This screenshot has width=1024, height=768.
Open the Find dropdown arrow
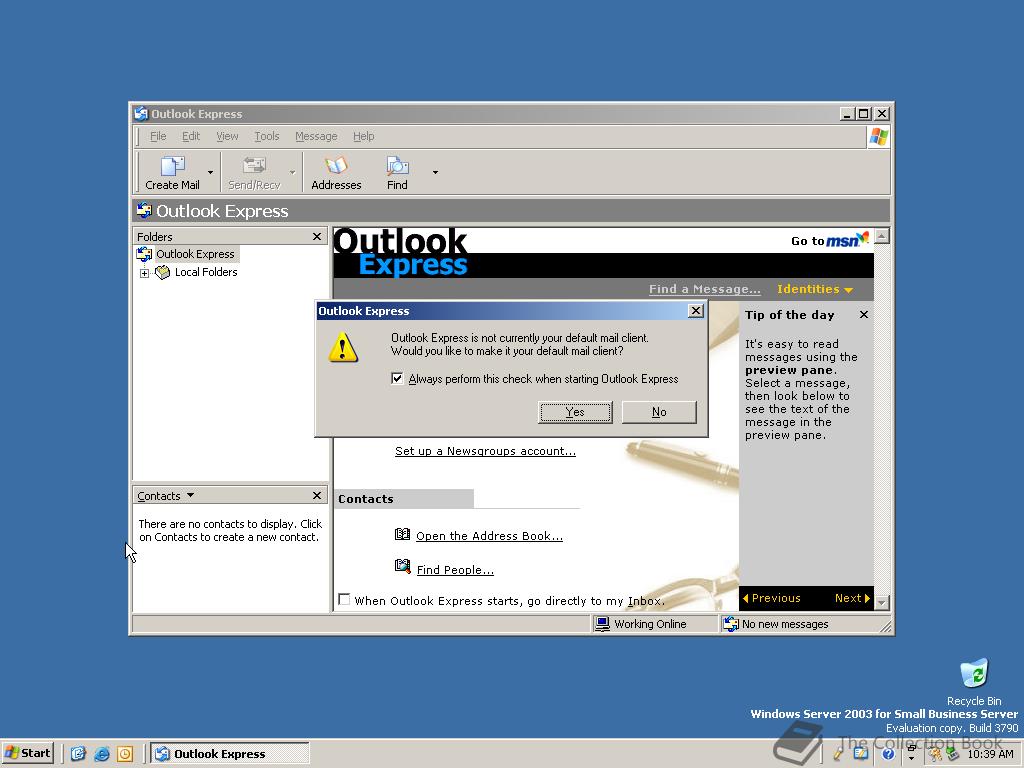coord(436,172)
